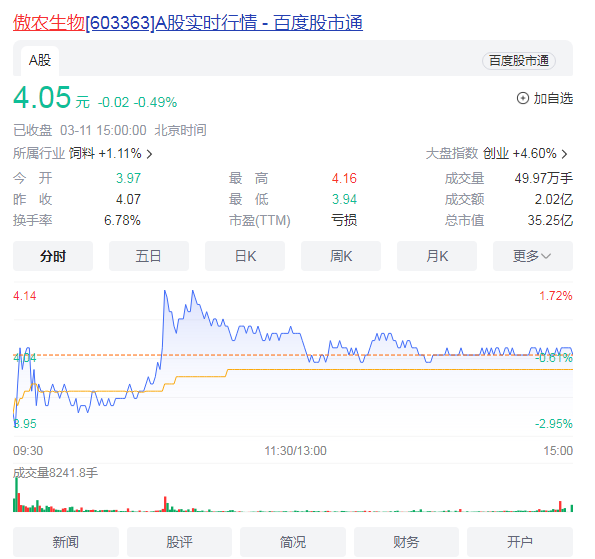595x559 pixels.
Task: Click the timestamp 03-11 15:00:00
Action: tap(103, 131)
